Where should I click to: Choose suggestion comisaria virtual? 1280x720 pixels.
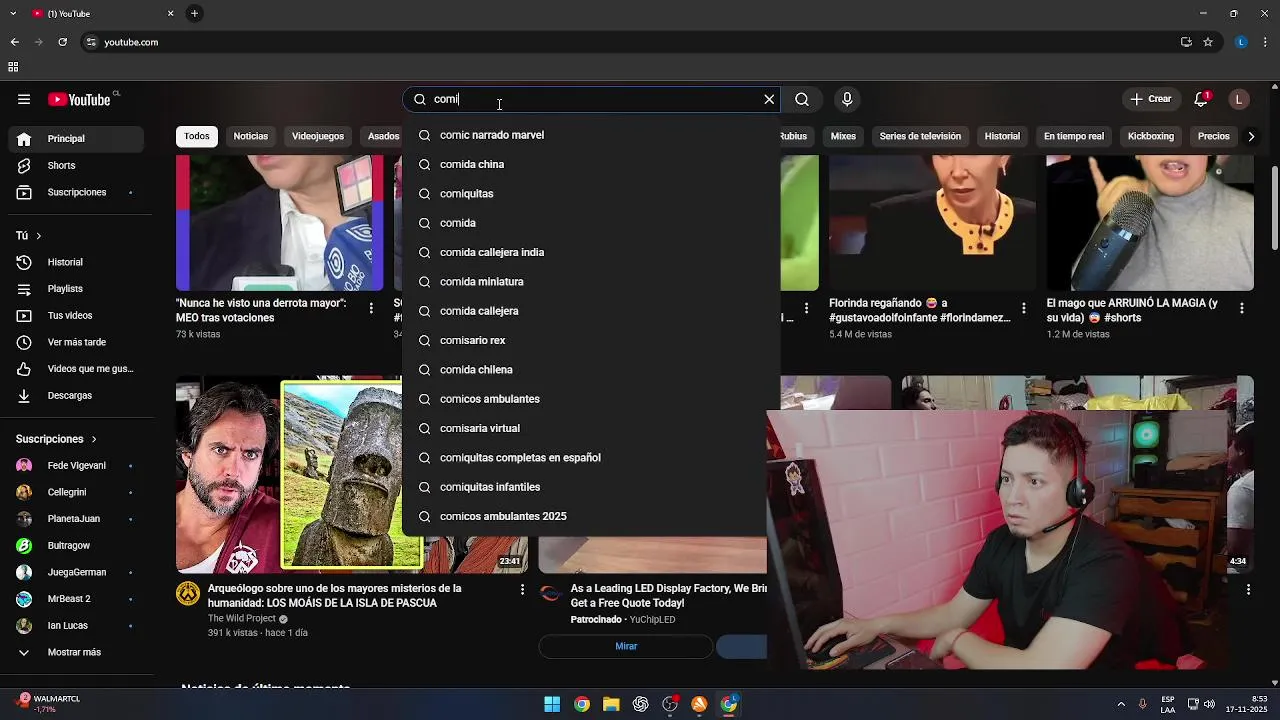pyautogui.click(x=591, y=428)
